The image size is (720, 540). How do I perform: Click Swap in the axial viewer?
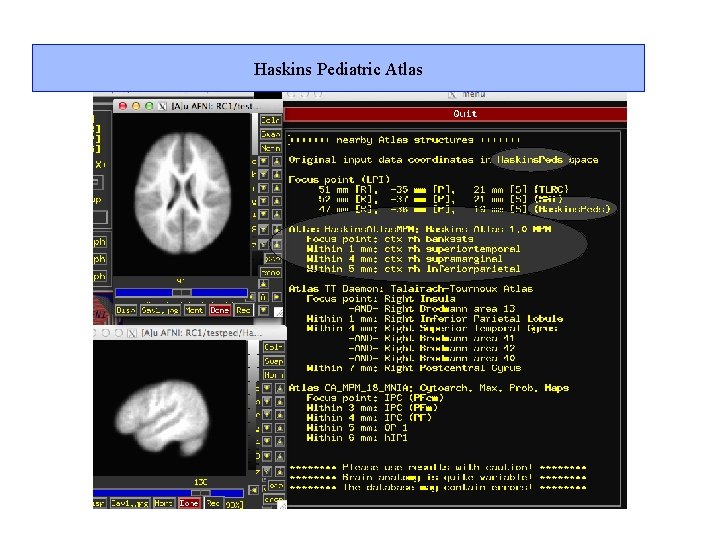tap(270, 134)
